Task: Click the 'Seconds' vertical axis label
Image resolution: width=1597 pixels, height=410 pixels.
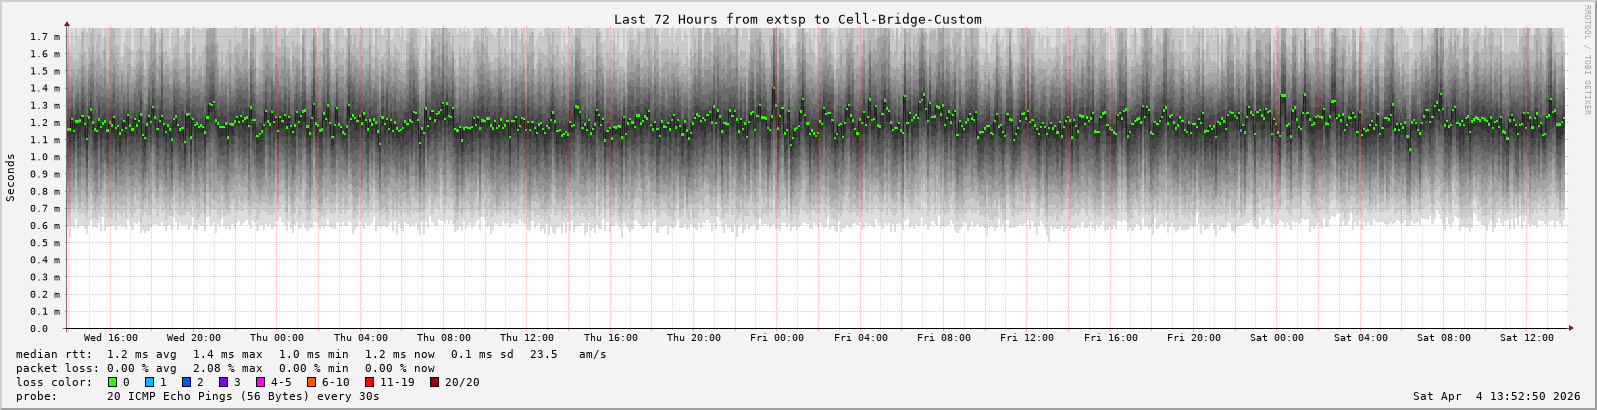Action: coord(11,177)
